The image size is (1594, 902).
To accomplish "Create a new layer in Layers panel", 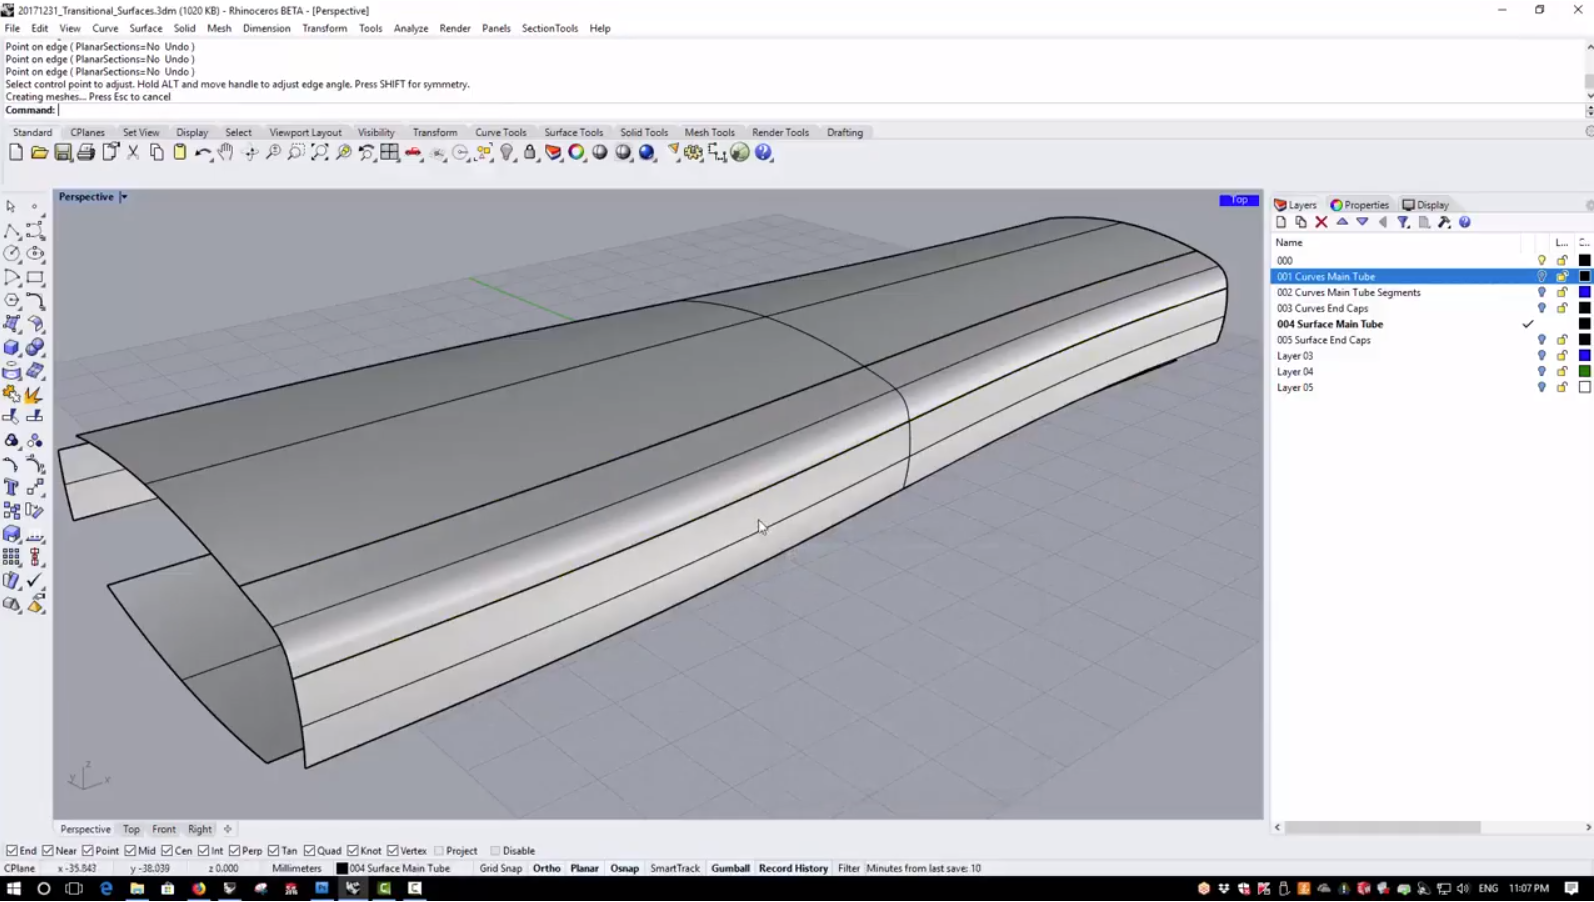I will (1281, 223).
